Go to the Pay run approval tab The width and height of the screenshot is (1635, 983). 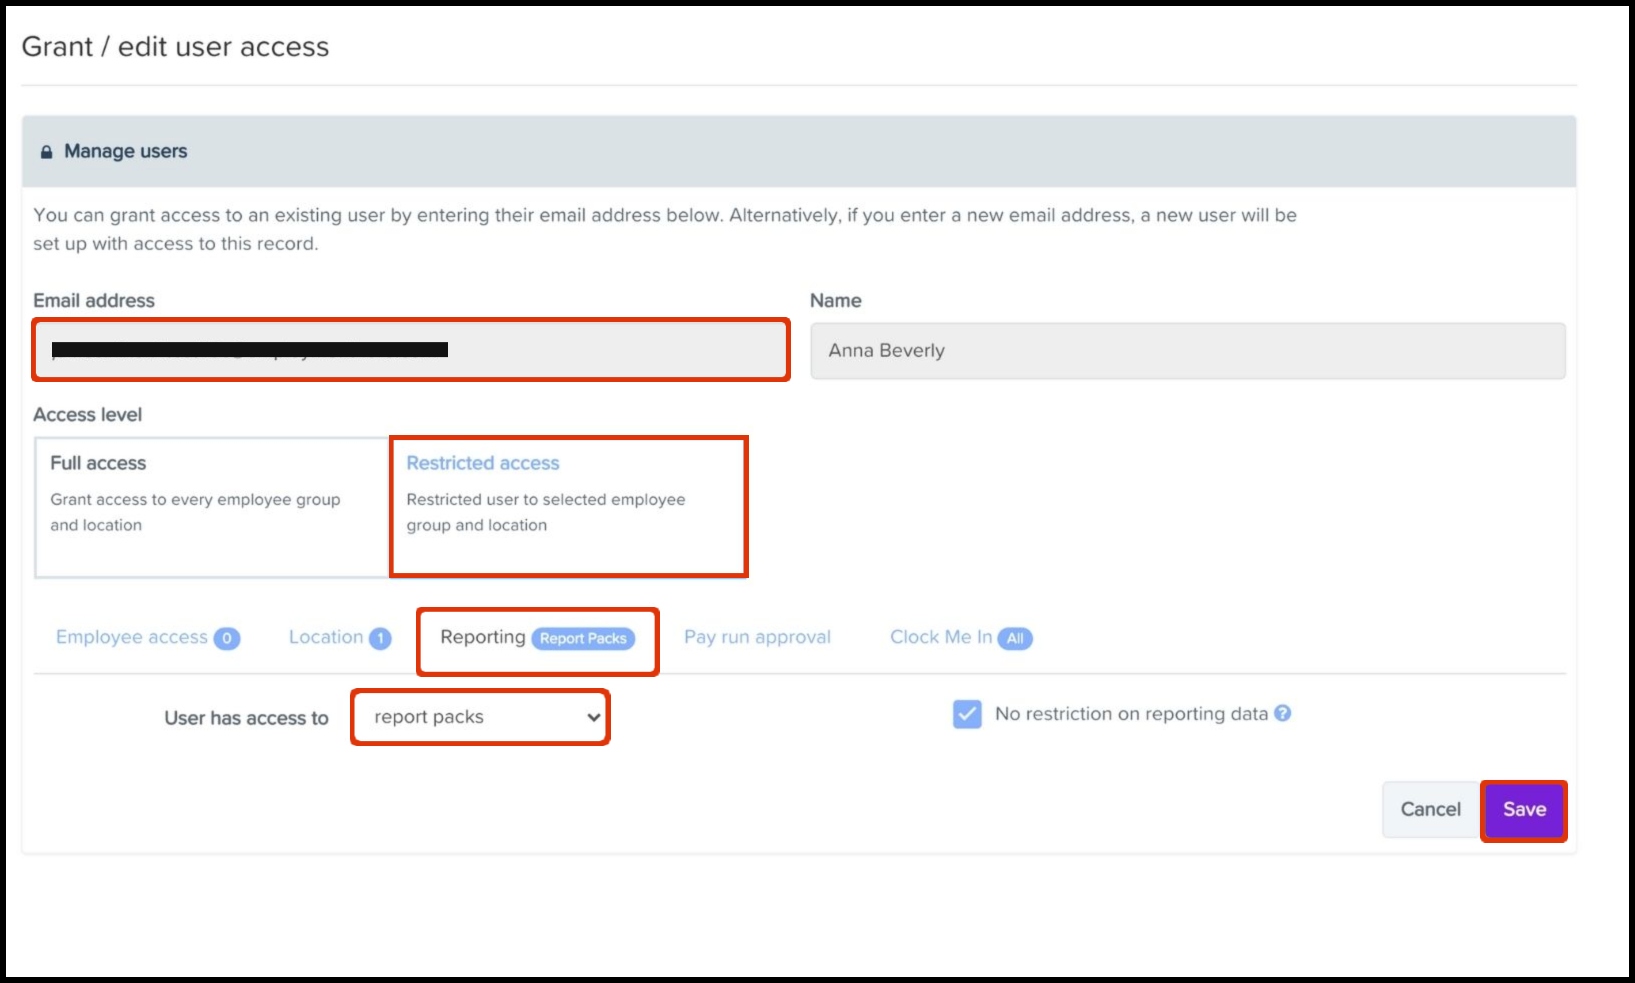tap(757, 637)
